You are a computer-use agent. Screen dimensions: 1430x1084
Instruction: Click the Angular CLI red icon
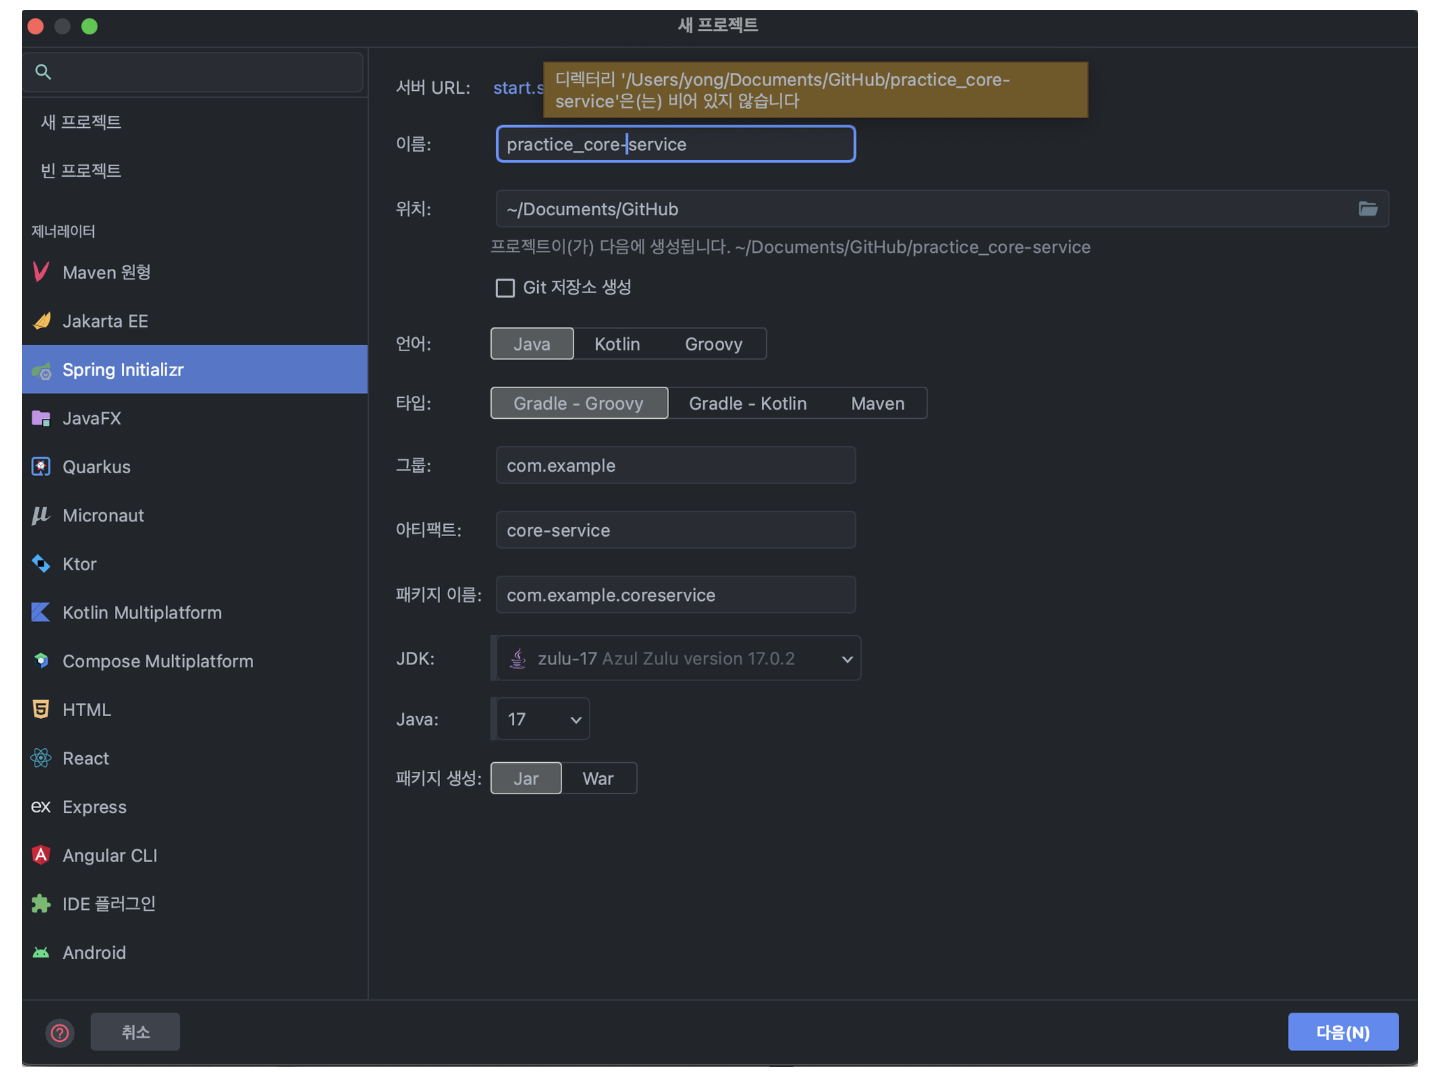coord(41,855)
